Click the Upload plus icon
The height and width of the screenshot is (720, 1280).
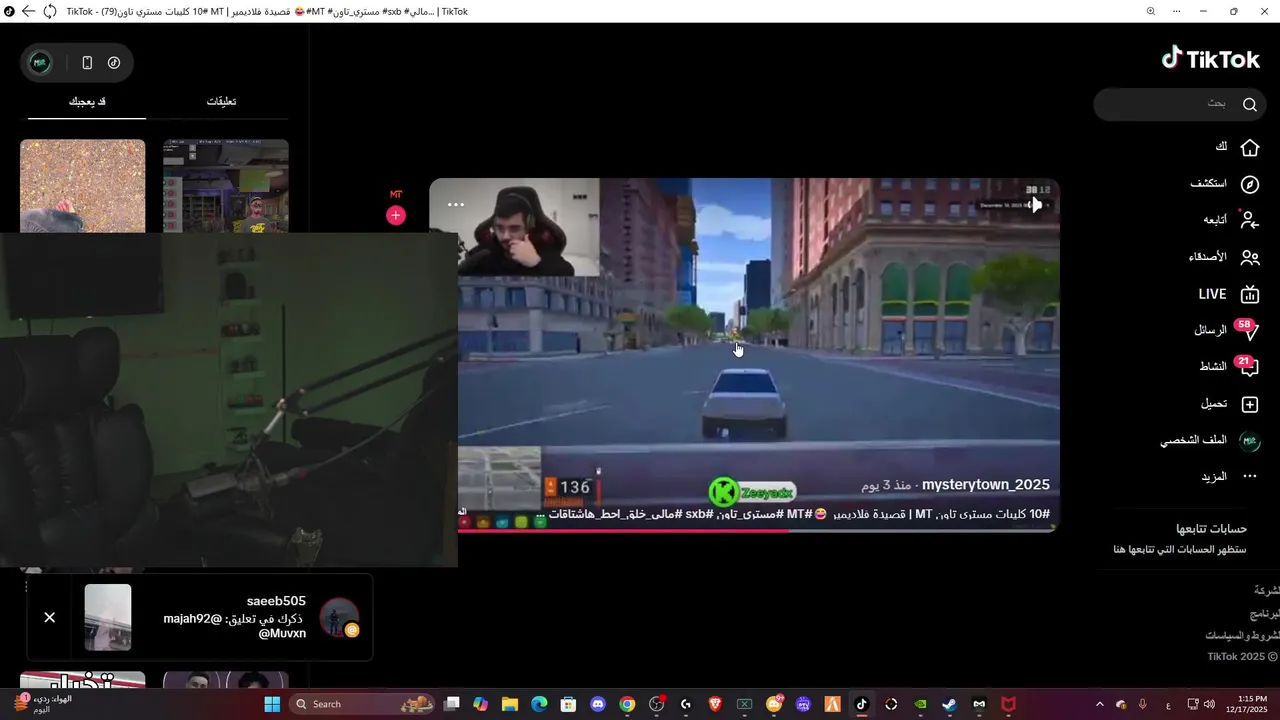click(x=1250, y=404)
